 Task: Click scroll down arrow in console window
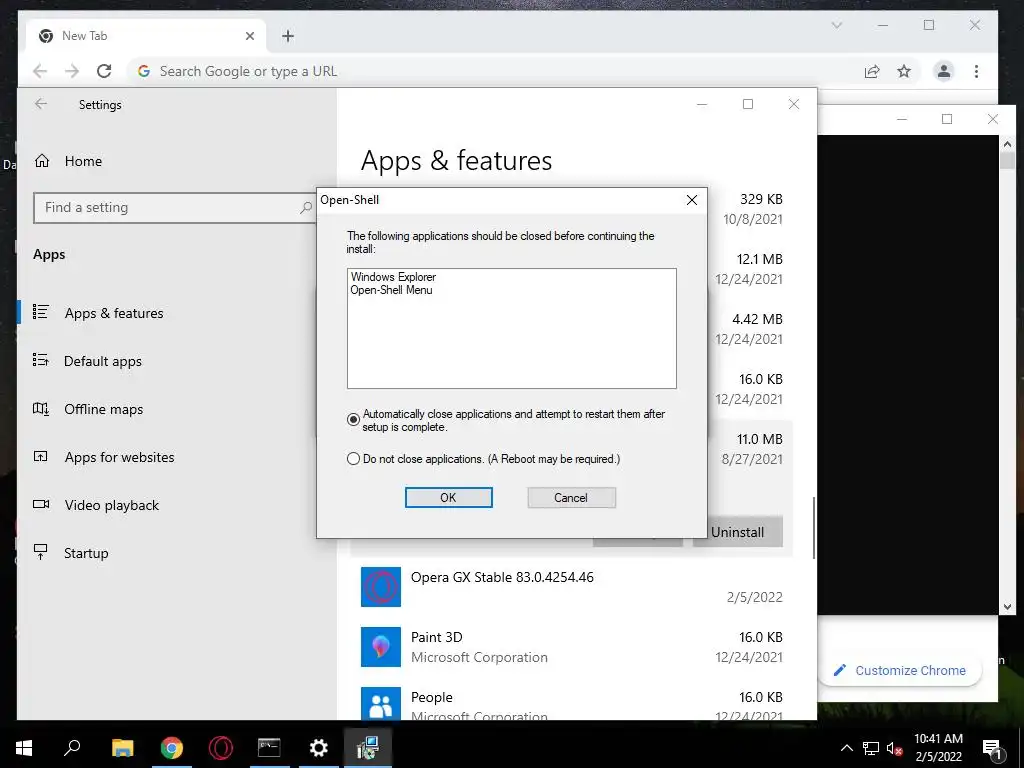pyautogui.click(x=1007, y=607)
